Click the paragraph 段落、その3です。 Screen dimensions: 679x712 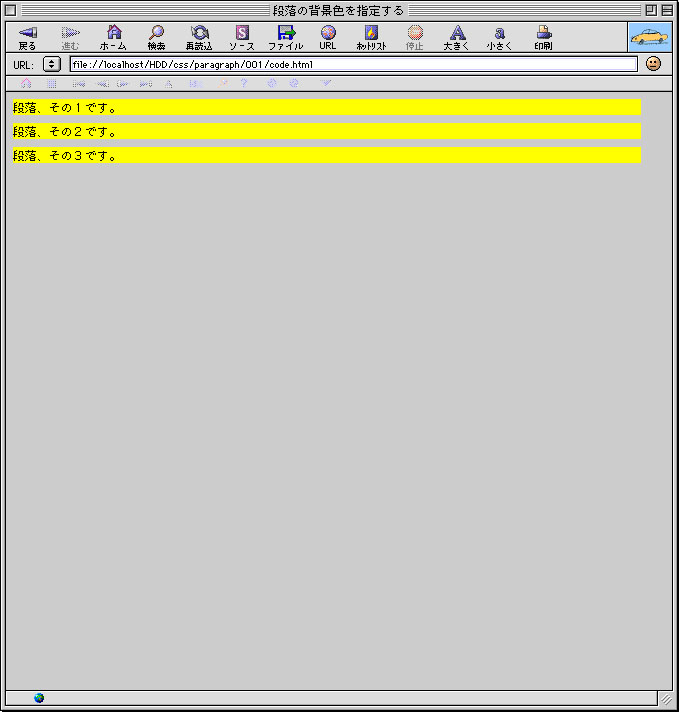pos(327,155)
